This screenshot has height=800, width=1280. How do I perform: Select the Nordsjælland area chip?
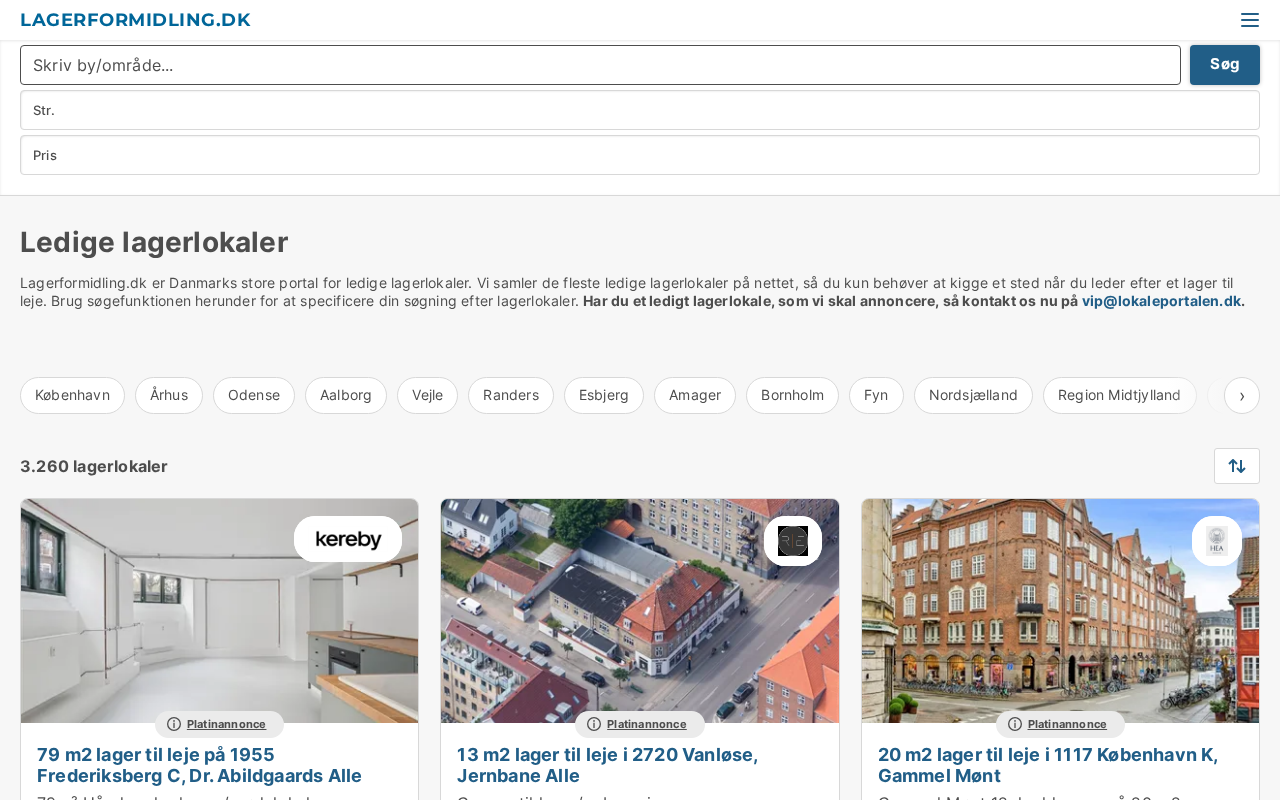coord(973,395)
